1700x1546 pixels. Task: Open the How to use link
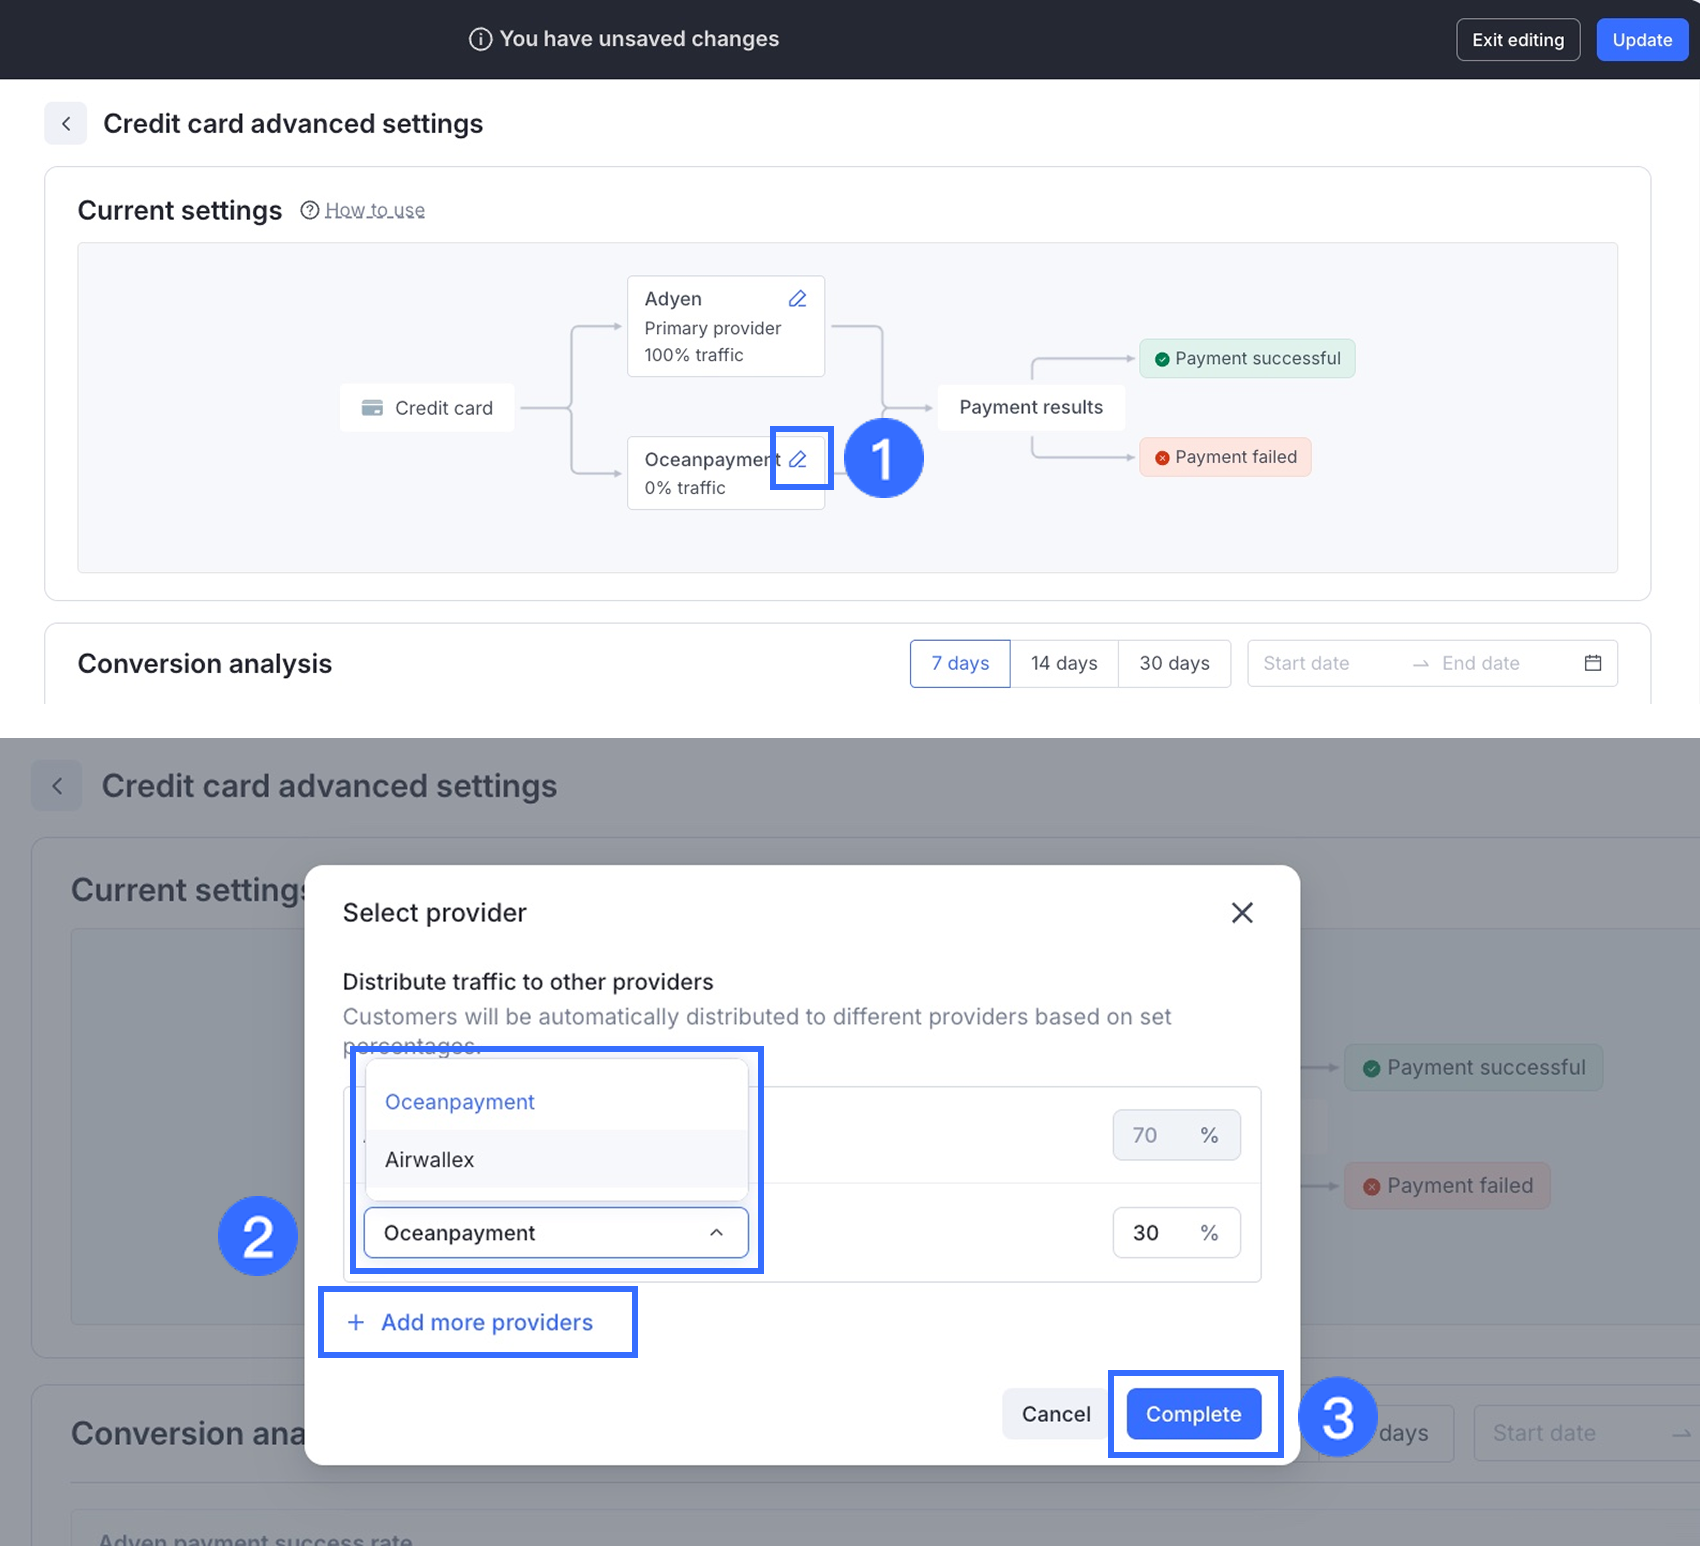pyautogui.click(x=375, y=210)
